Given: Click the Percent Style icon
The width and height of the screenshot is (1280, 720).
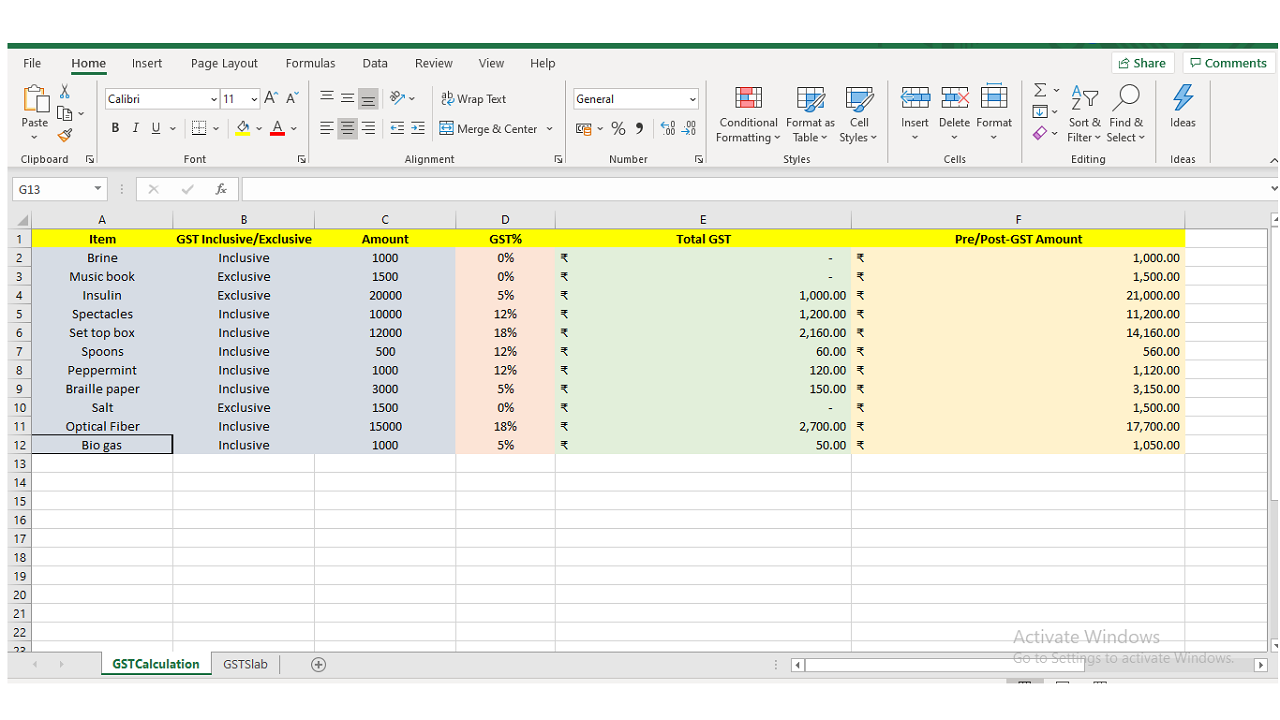Looking at the screenshot, I should pyautogui.click(x=618, y=129).
